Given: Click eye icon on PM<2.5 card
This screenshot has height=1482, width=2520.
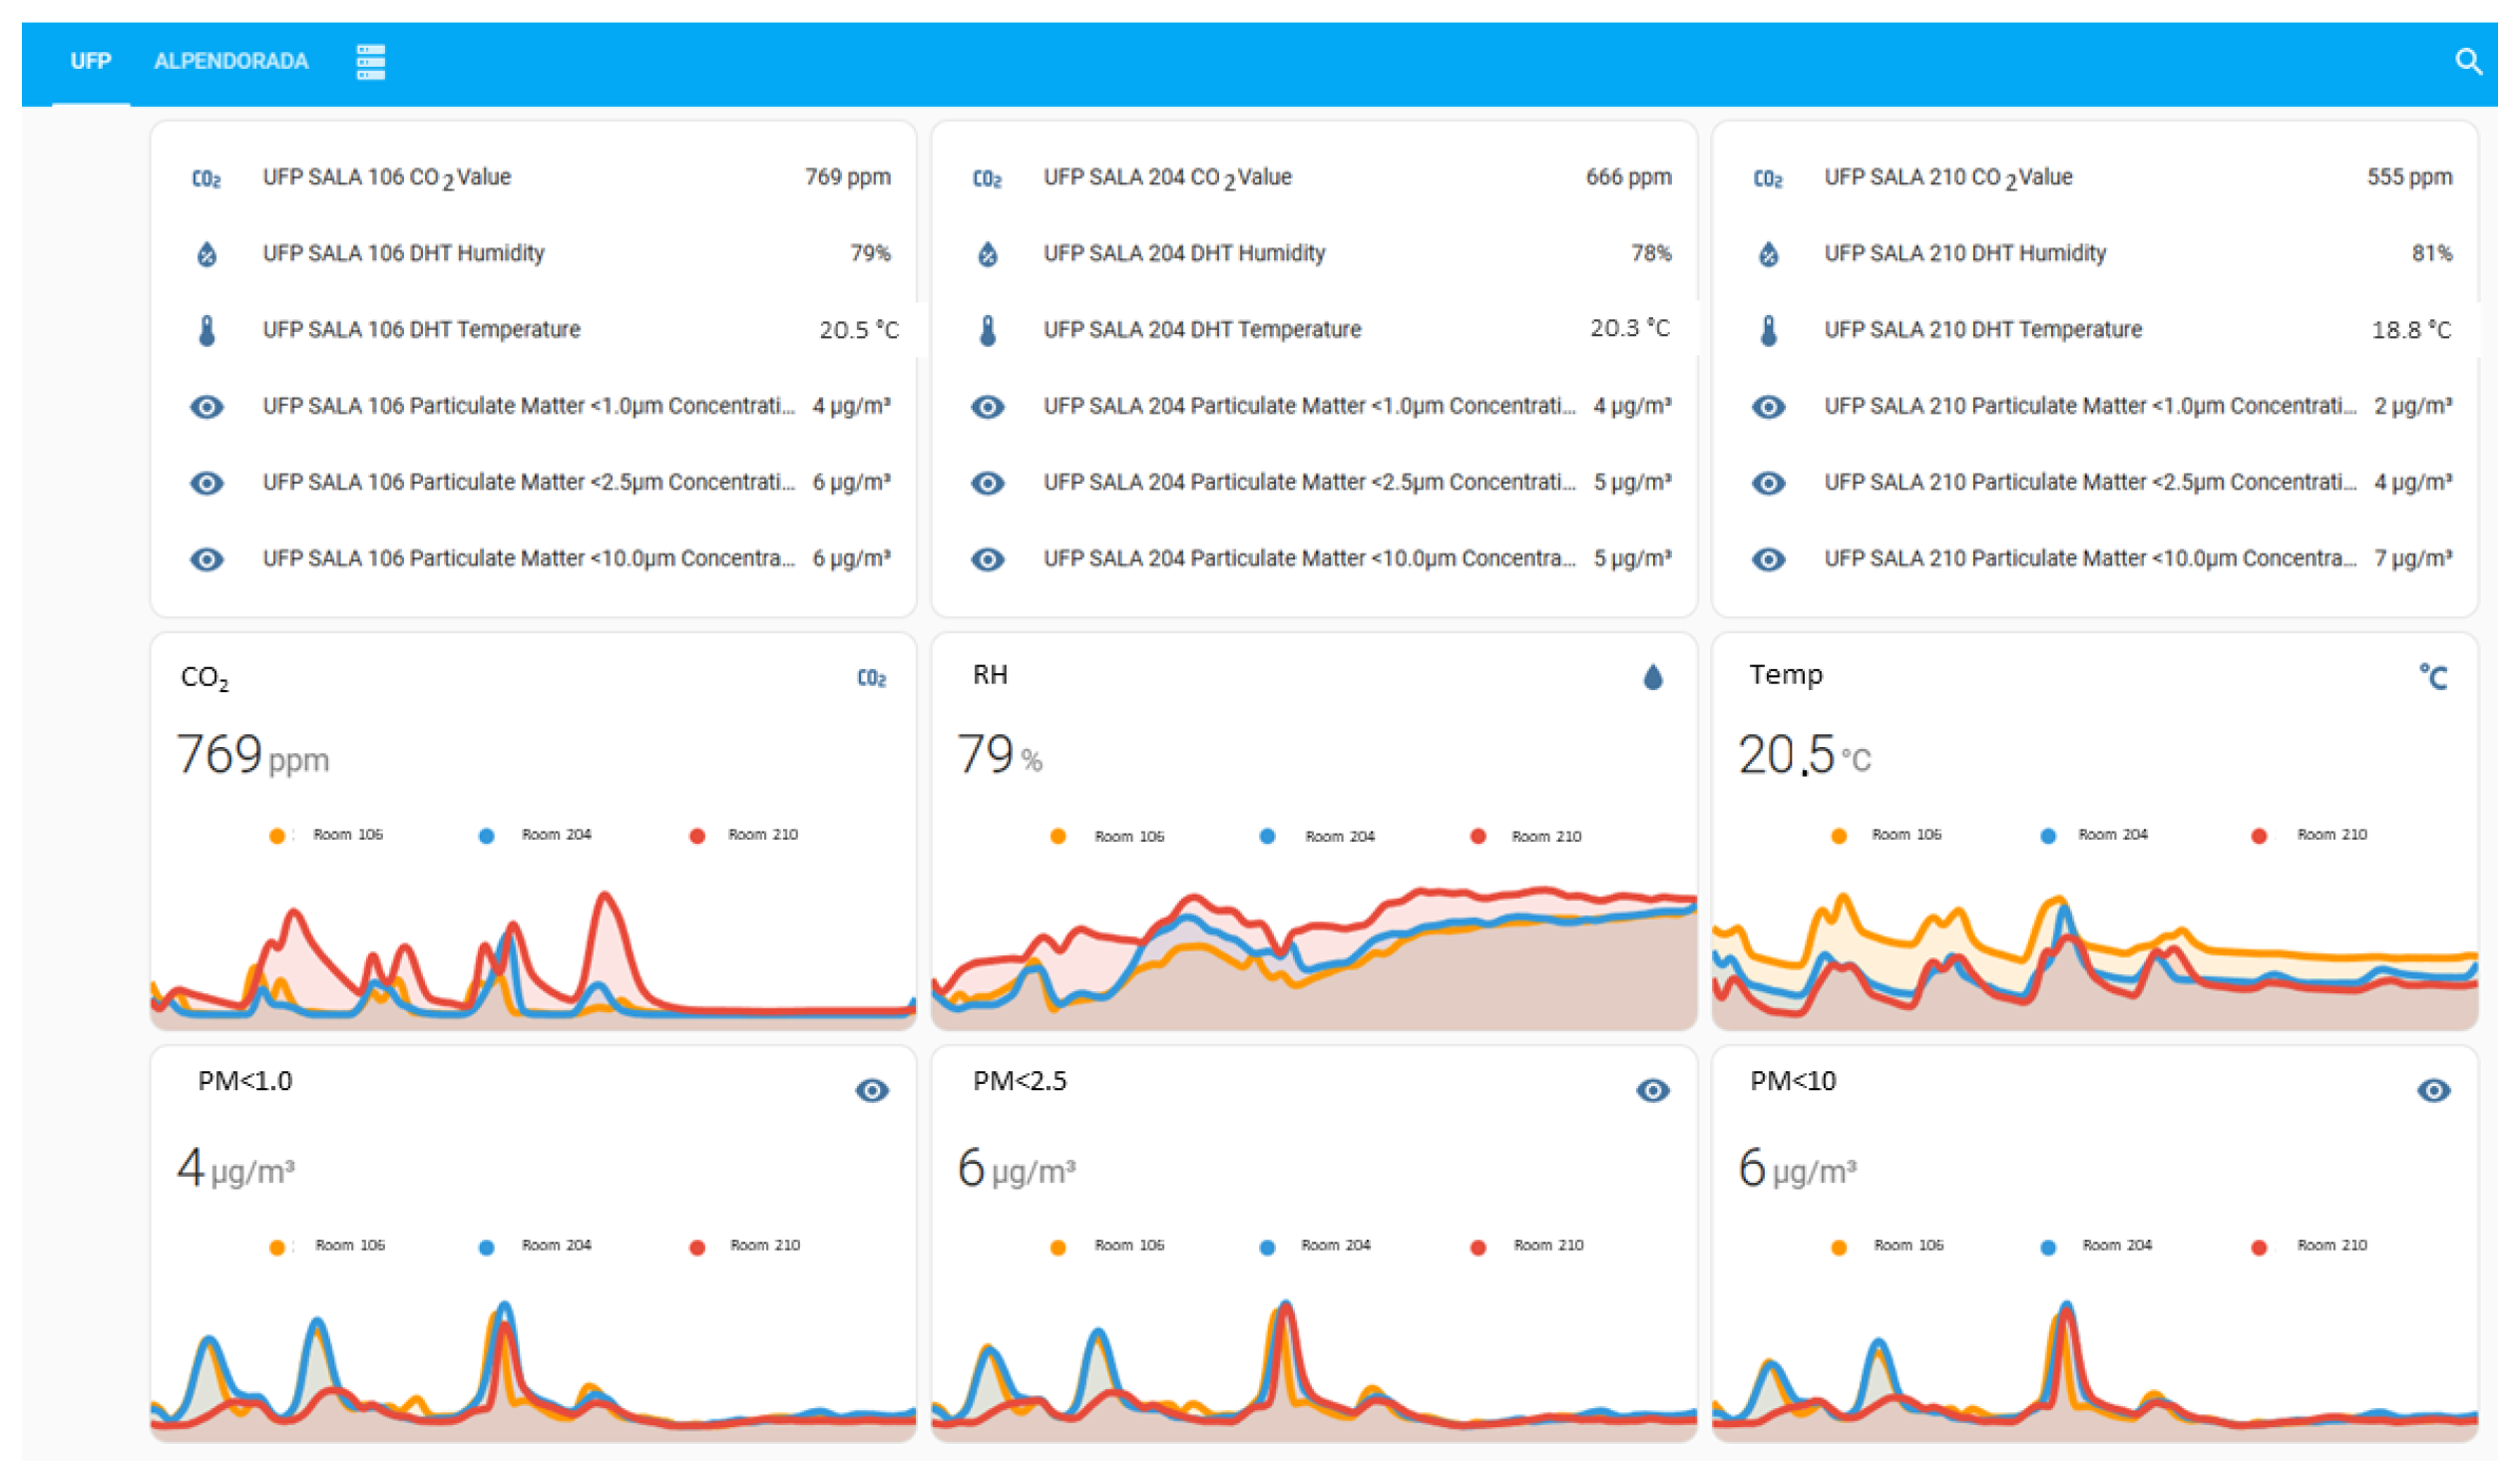Looking at the screenshot, I should [x=1652, y=1090].
